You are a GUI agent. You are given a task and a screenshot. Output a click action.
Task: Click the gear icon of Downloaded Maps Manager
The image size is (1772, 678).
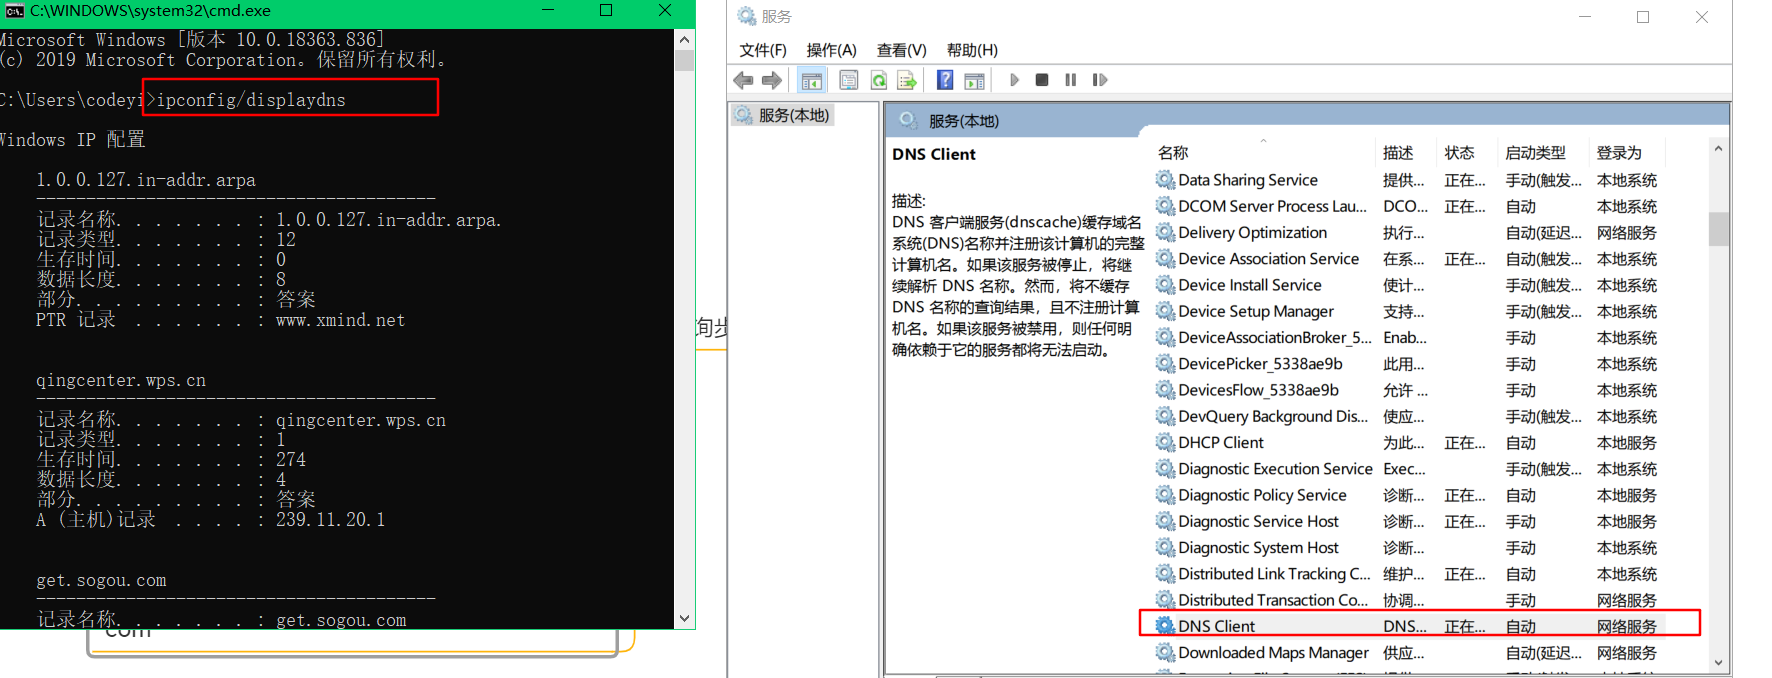pyautogui.click(x=1165, y=652)
